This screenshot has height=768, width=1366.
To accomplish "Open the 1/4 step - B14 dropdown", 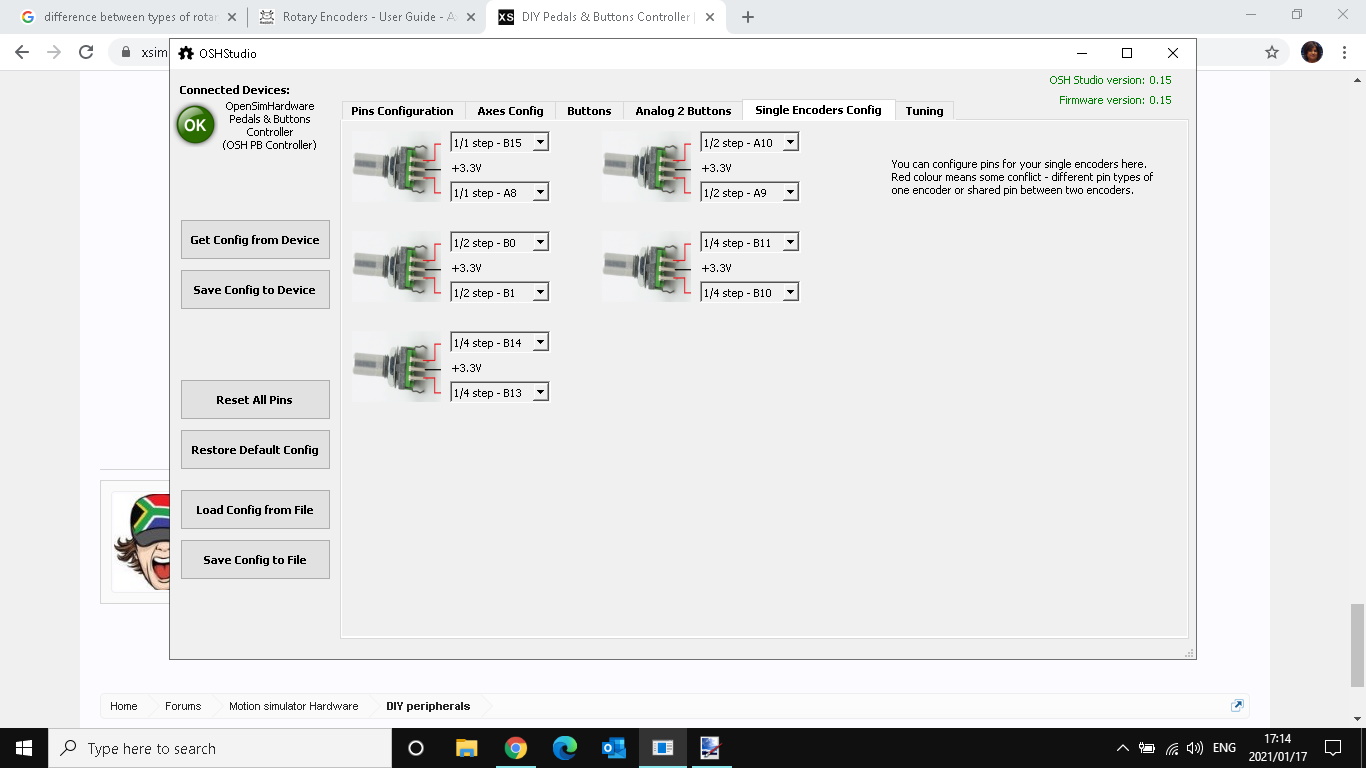I will [499, 342].
